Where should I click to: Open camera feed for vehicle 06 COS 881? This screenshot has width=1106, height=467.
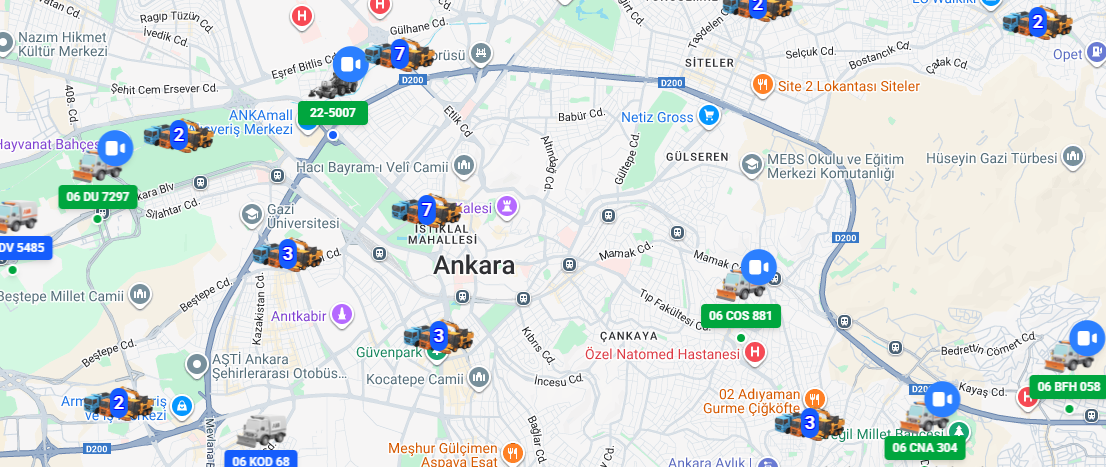(758, 267)
